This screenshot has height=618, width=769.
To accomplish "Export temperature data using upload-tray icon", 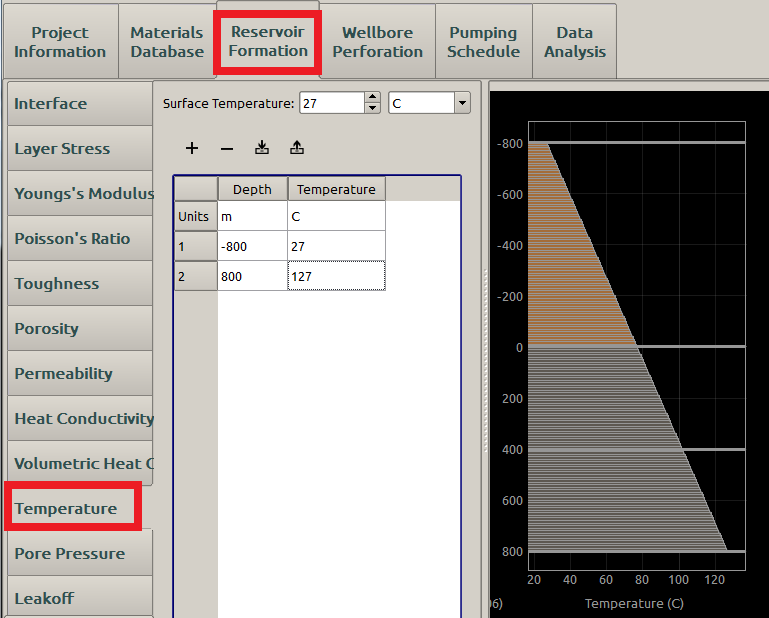I will point(297,147).
